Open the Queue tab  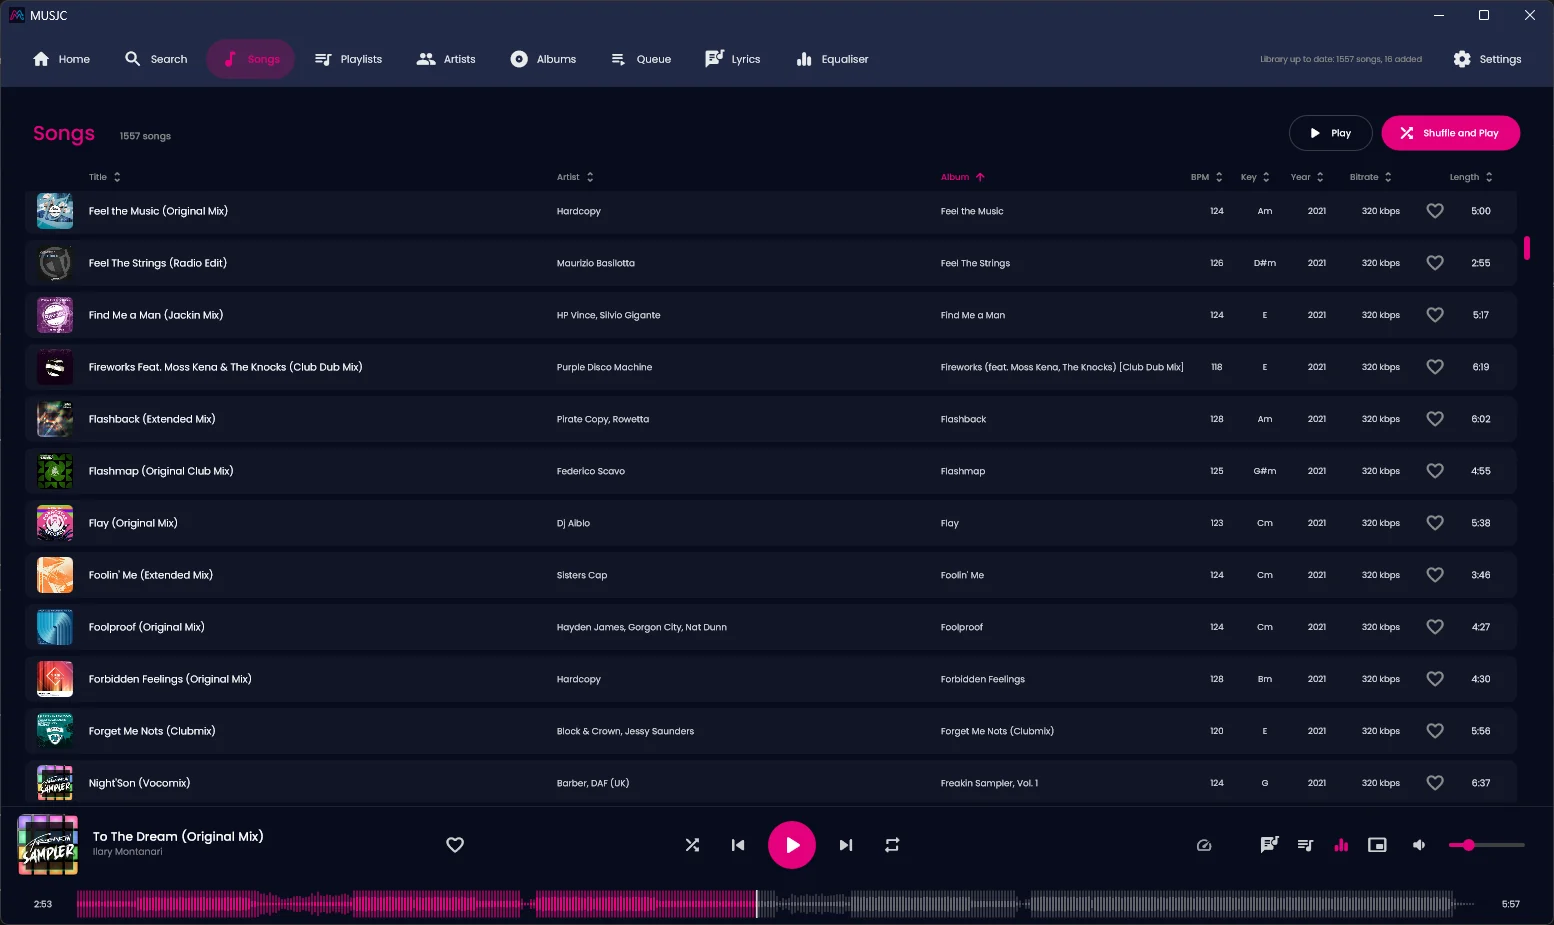(641, 59)
